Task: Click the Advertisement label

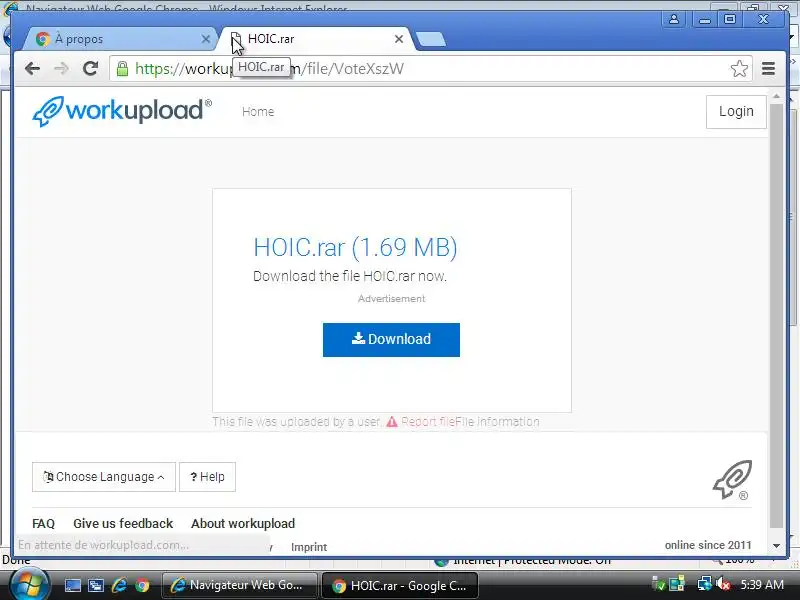Action: (x=391, y=299)
